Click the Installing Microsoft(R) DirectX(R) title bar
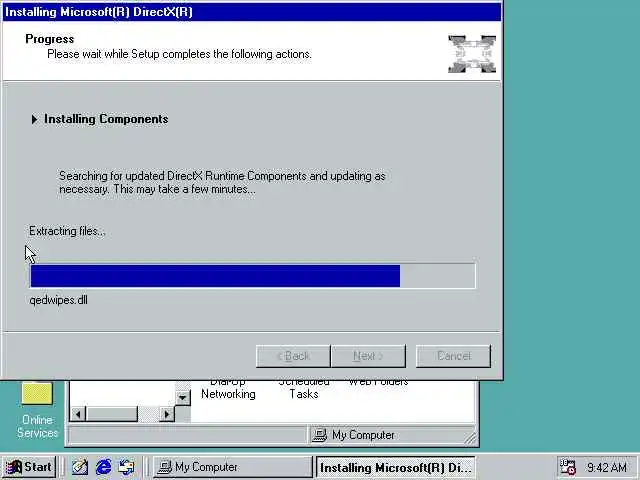Image resolution: width=640 pixels, height=480 pixels. pos(252,12)
